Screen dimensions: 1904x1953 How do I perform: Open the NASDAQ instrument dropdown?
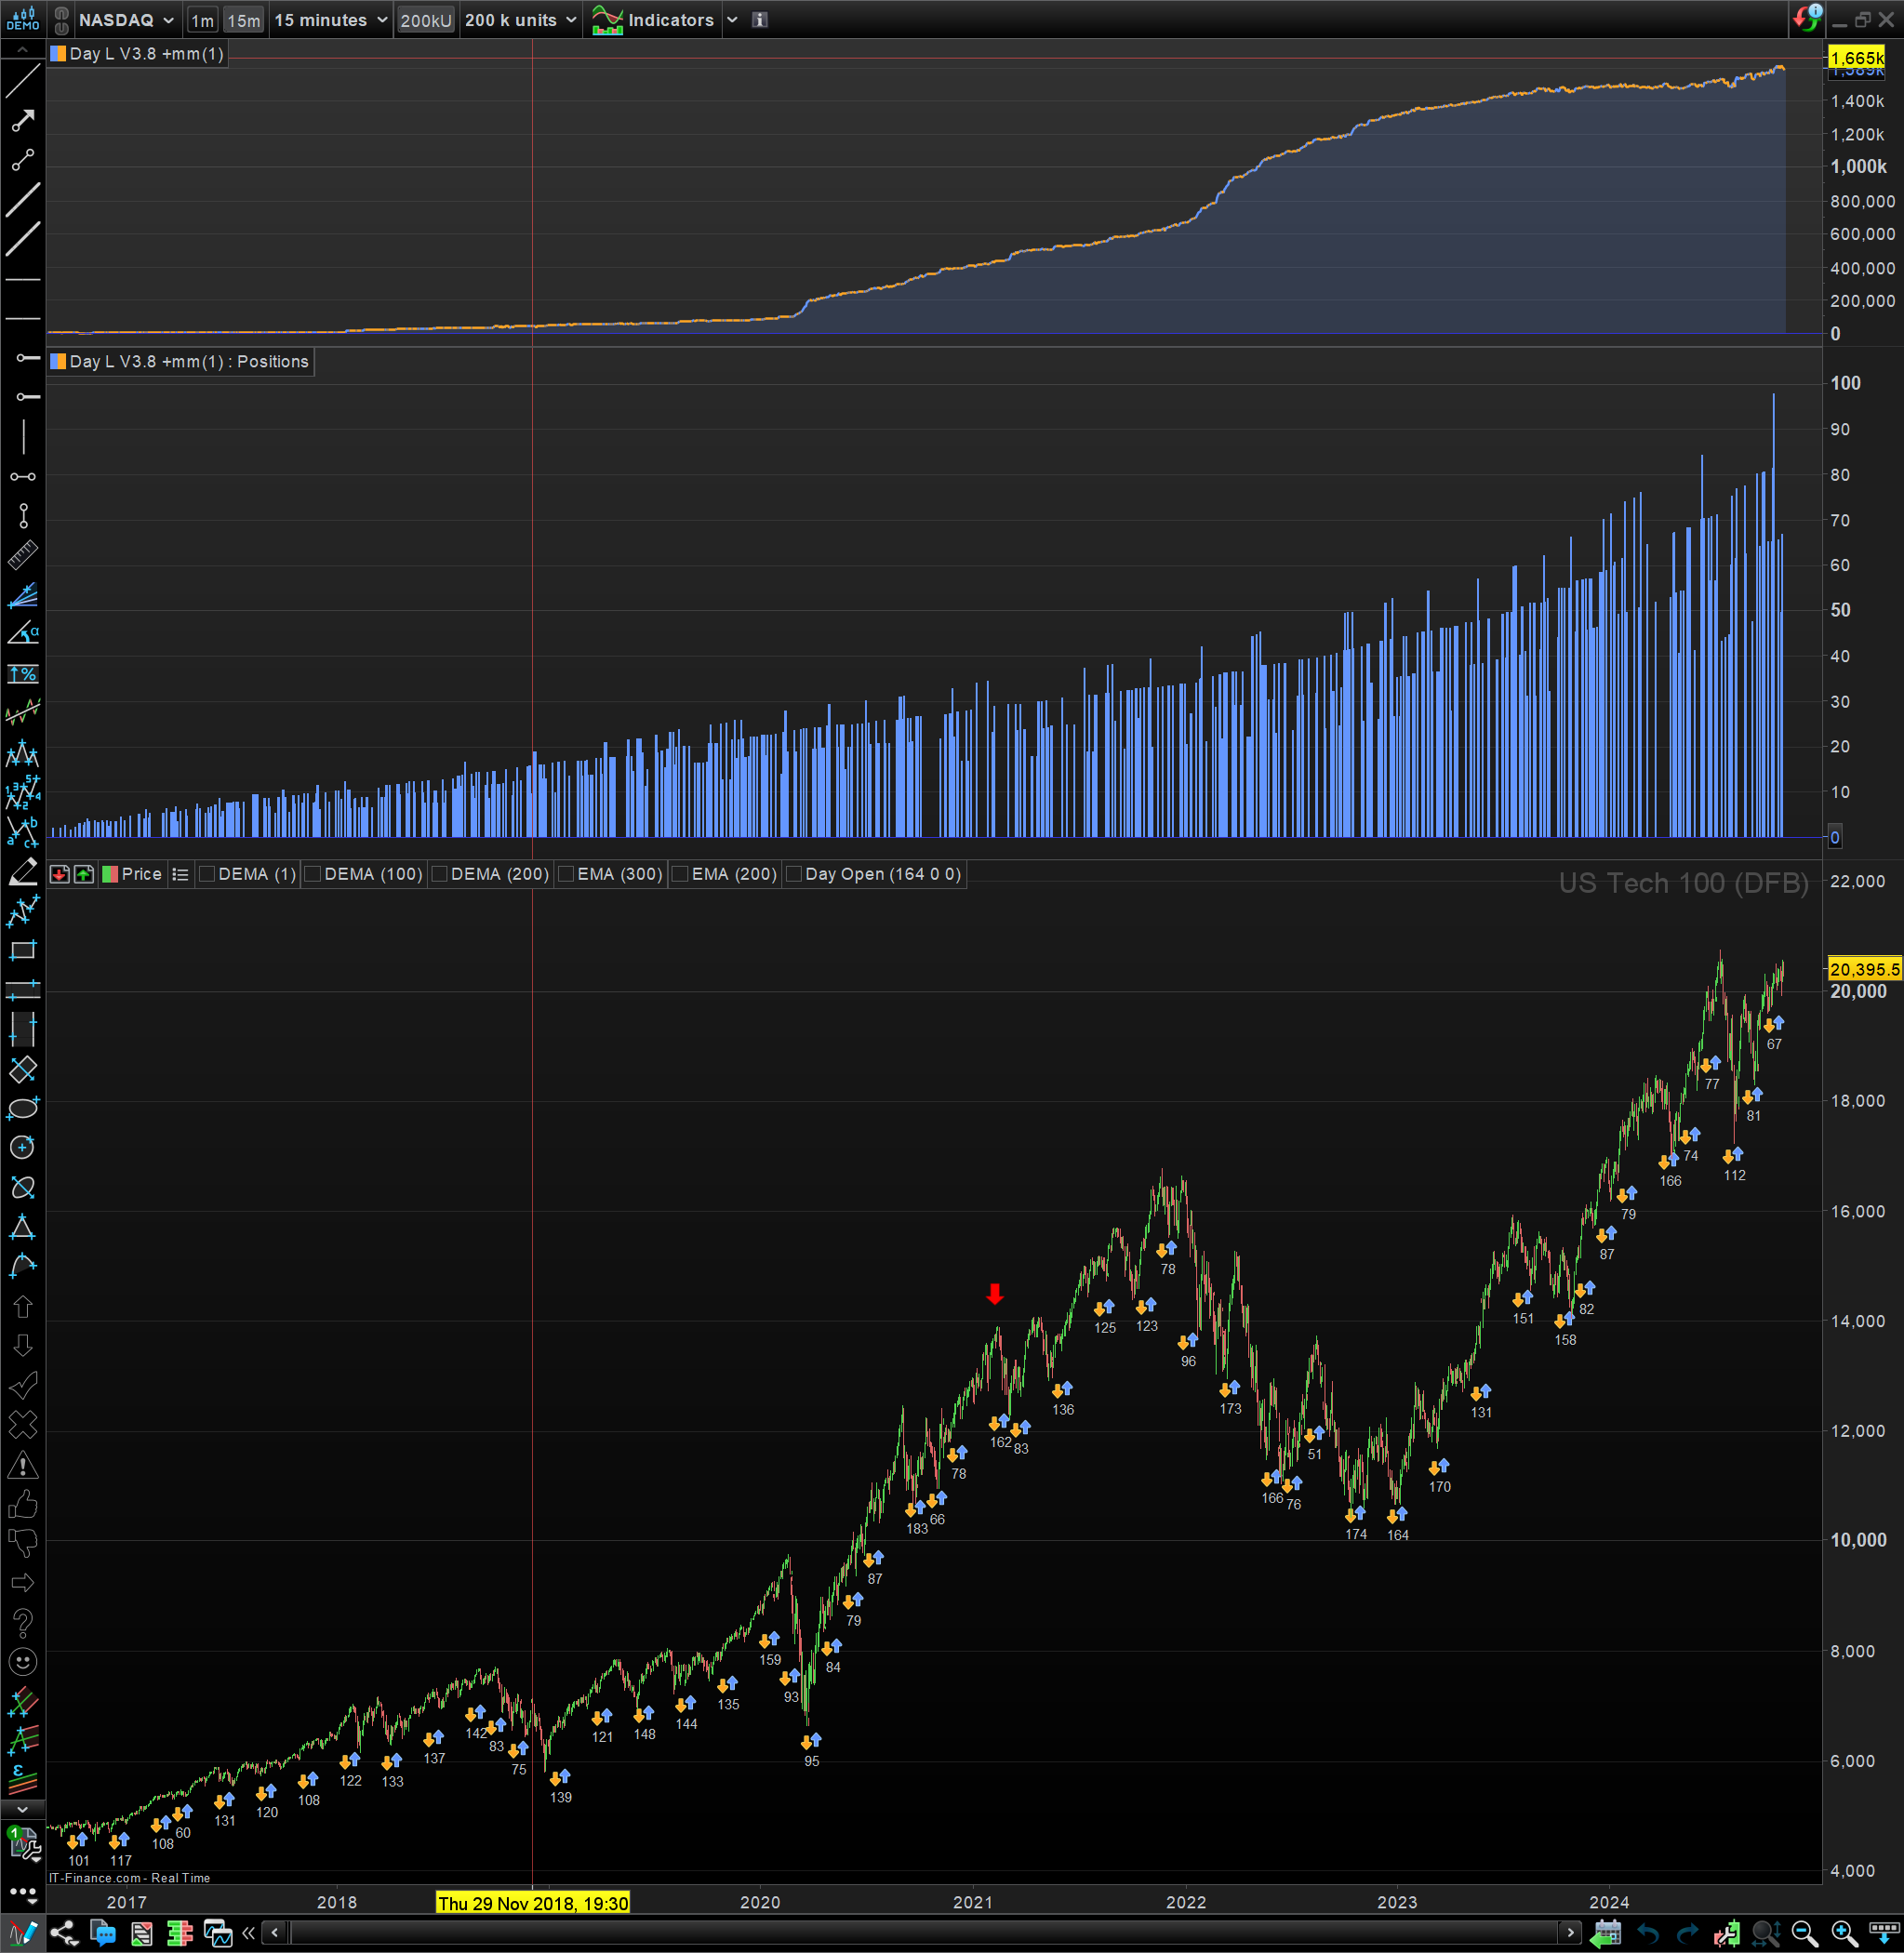125,20
